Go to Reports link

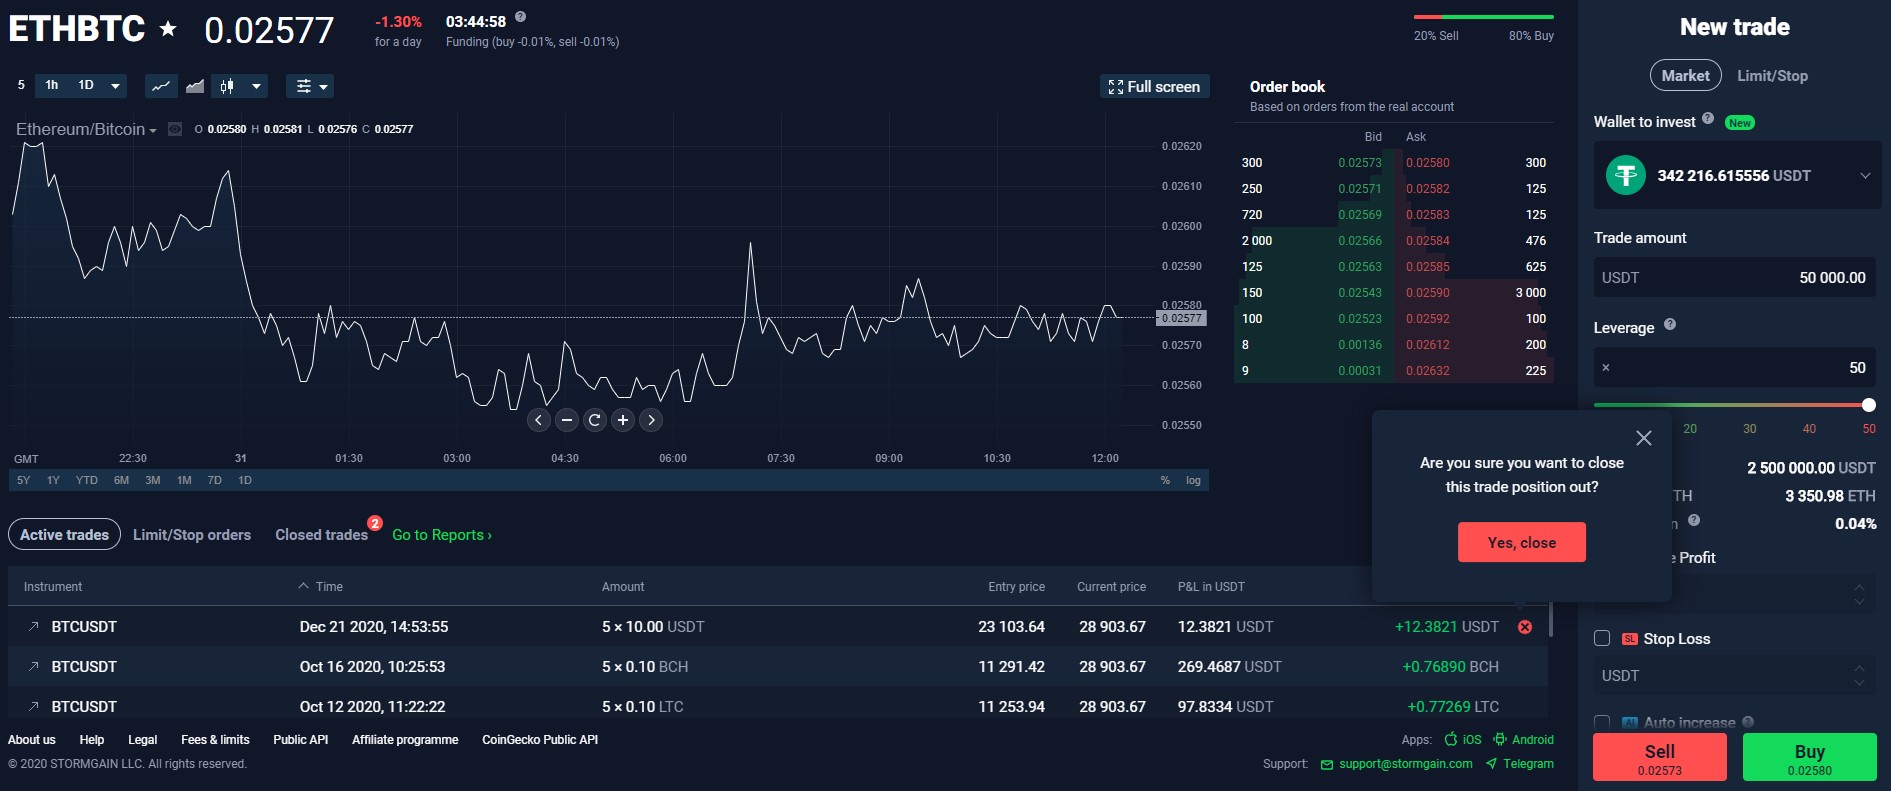(442, 535)
